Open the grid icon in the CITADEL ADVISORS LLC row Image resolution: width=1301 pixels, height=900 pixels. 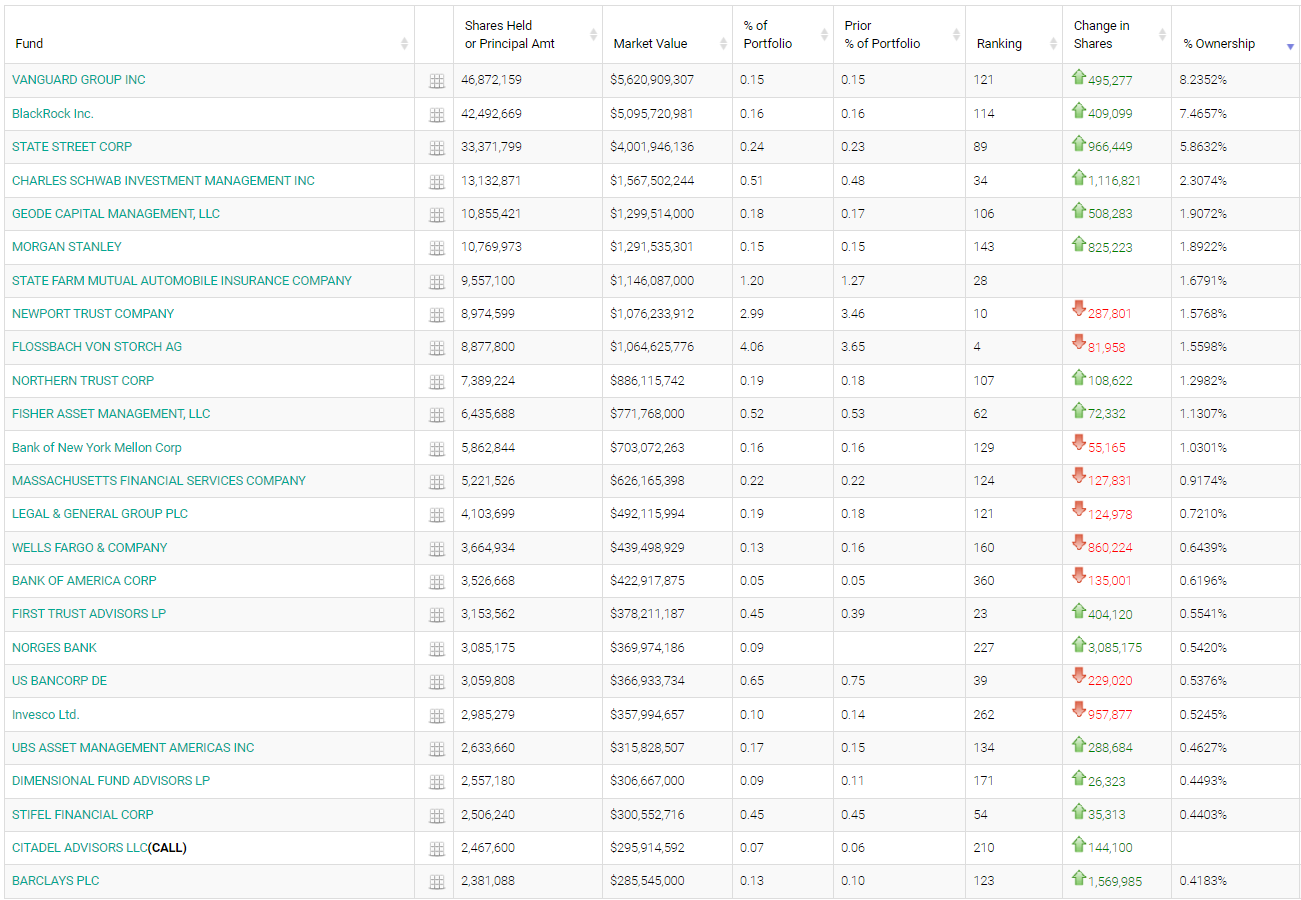click(437, 849)
